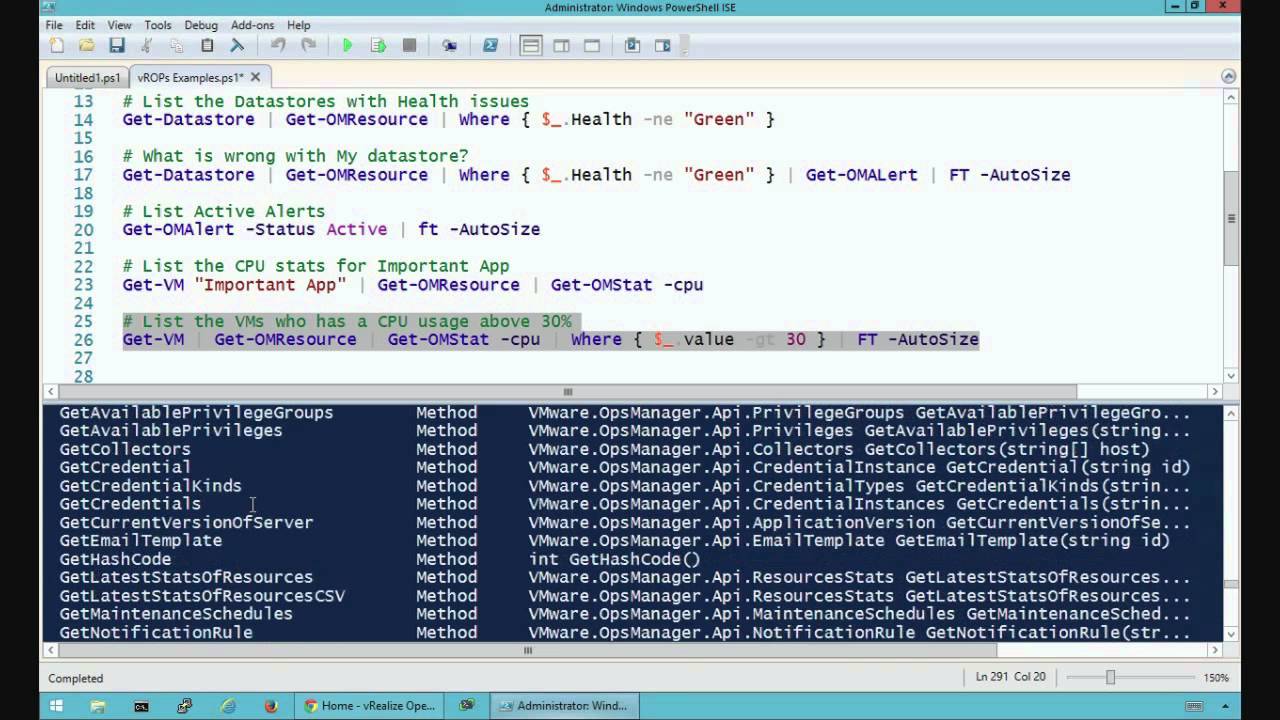This screenshot has height=720, width=1280.
Task: Click the Show Command Window icon
Action: click(632, 45)
